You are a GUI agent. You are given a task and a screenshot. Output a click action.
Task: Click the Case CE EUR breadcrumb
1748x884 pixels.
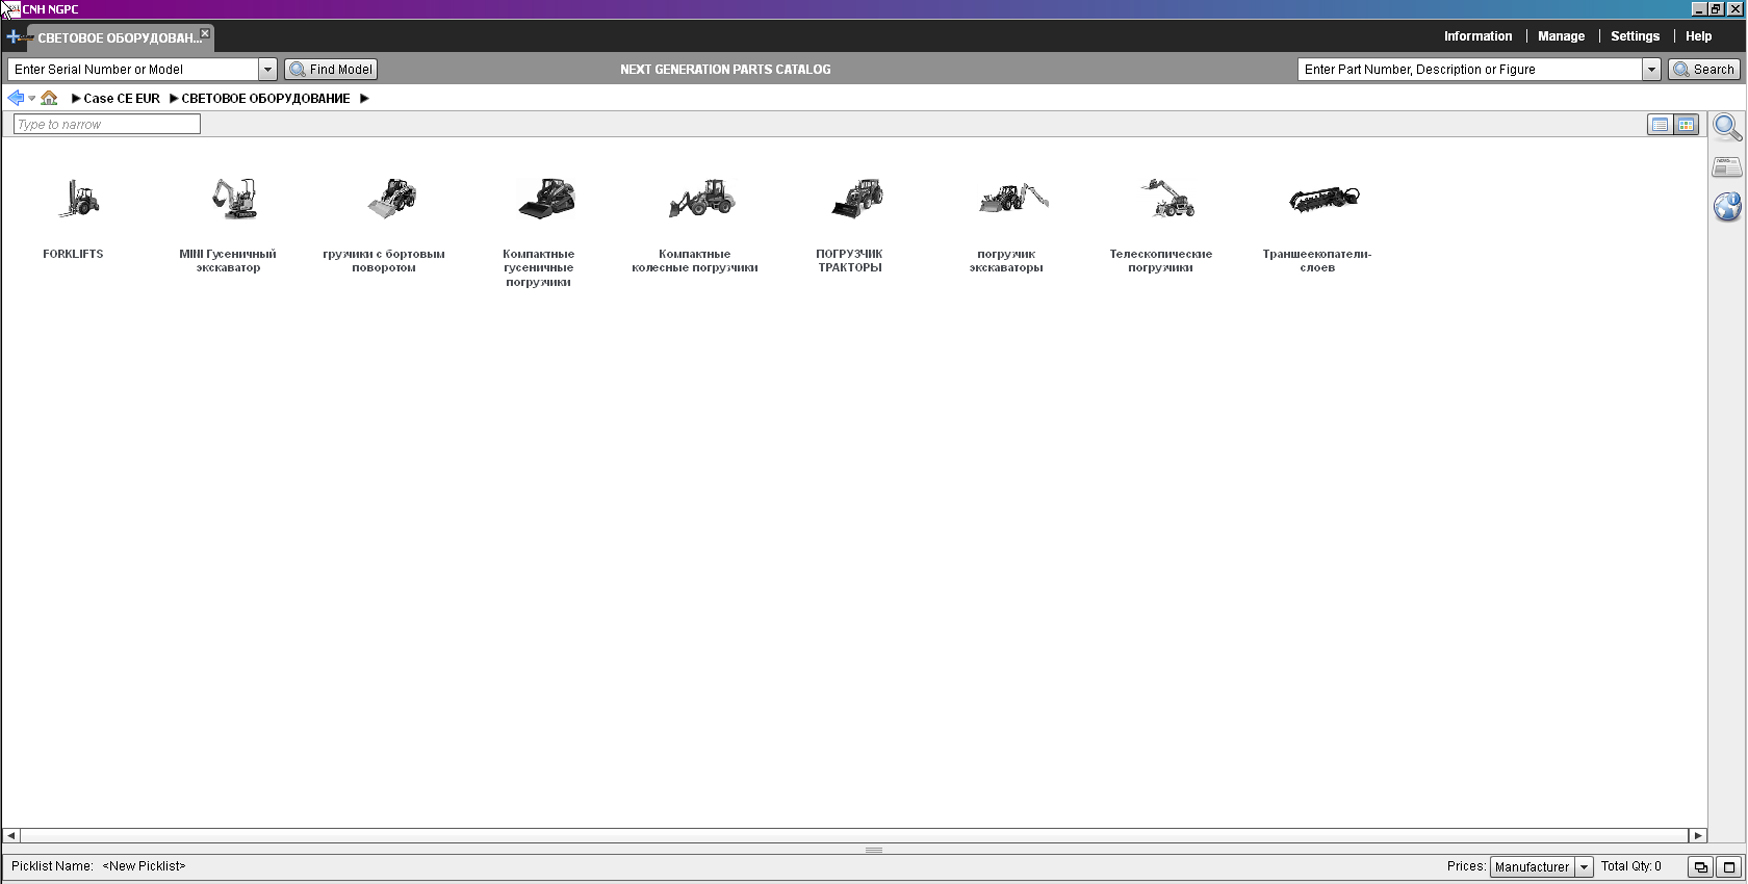pos(121,98)
